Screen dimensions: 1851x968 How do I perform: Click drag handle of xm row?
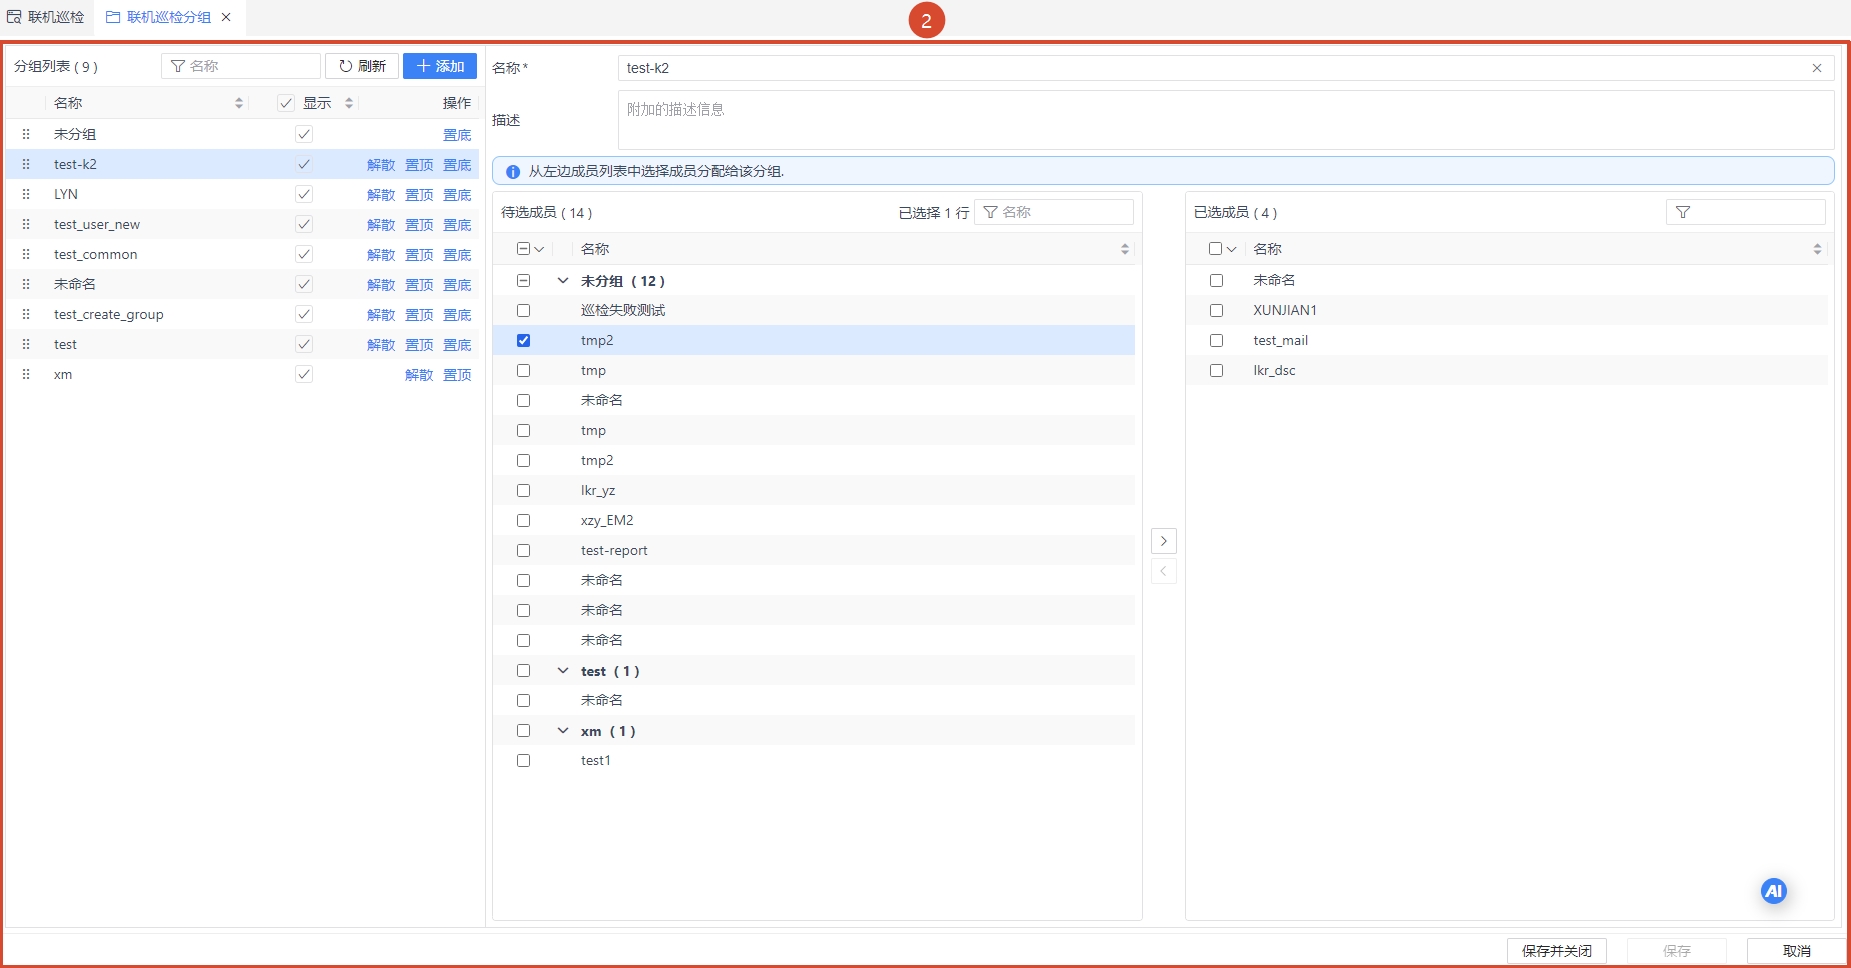click(x=26, y=374)
